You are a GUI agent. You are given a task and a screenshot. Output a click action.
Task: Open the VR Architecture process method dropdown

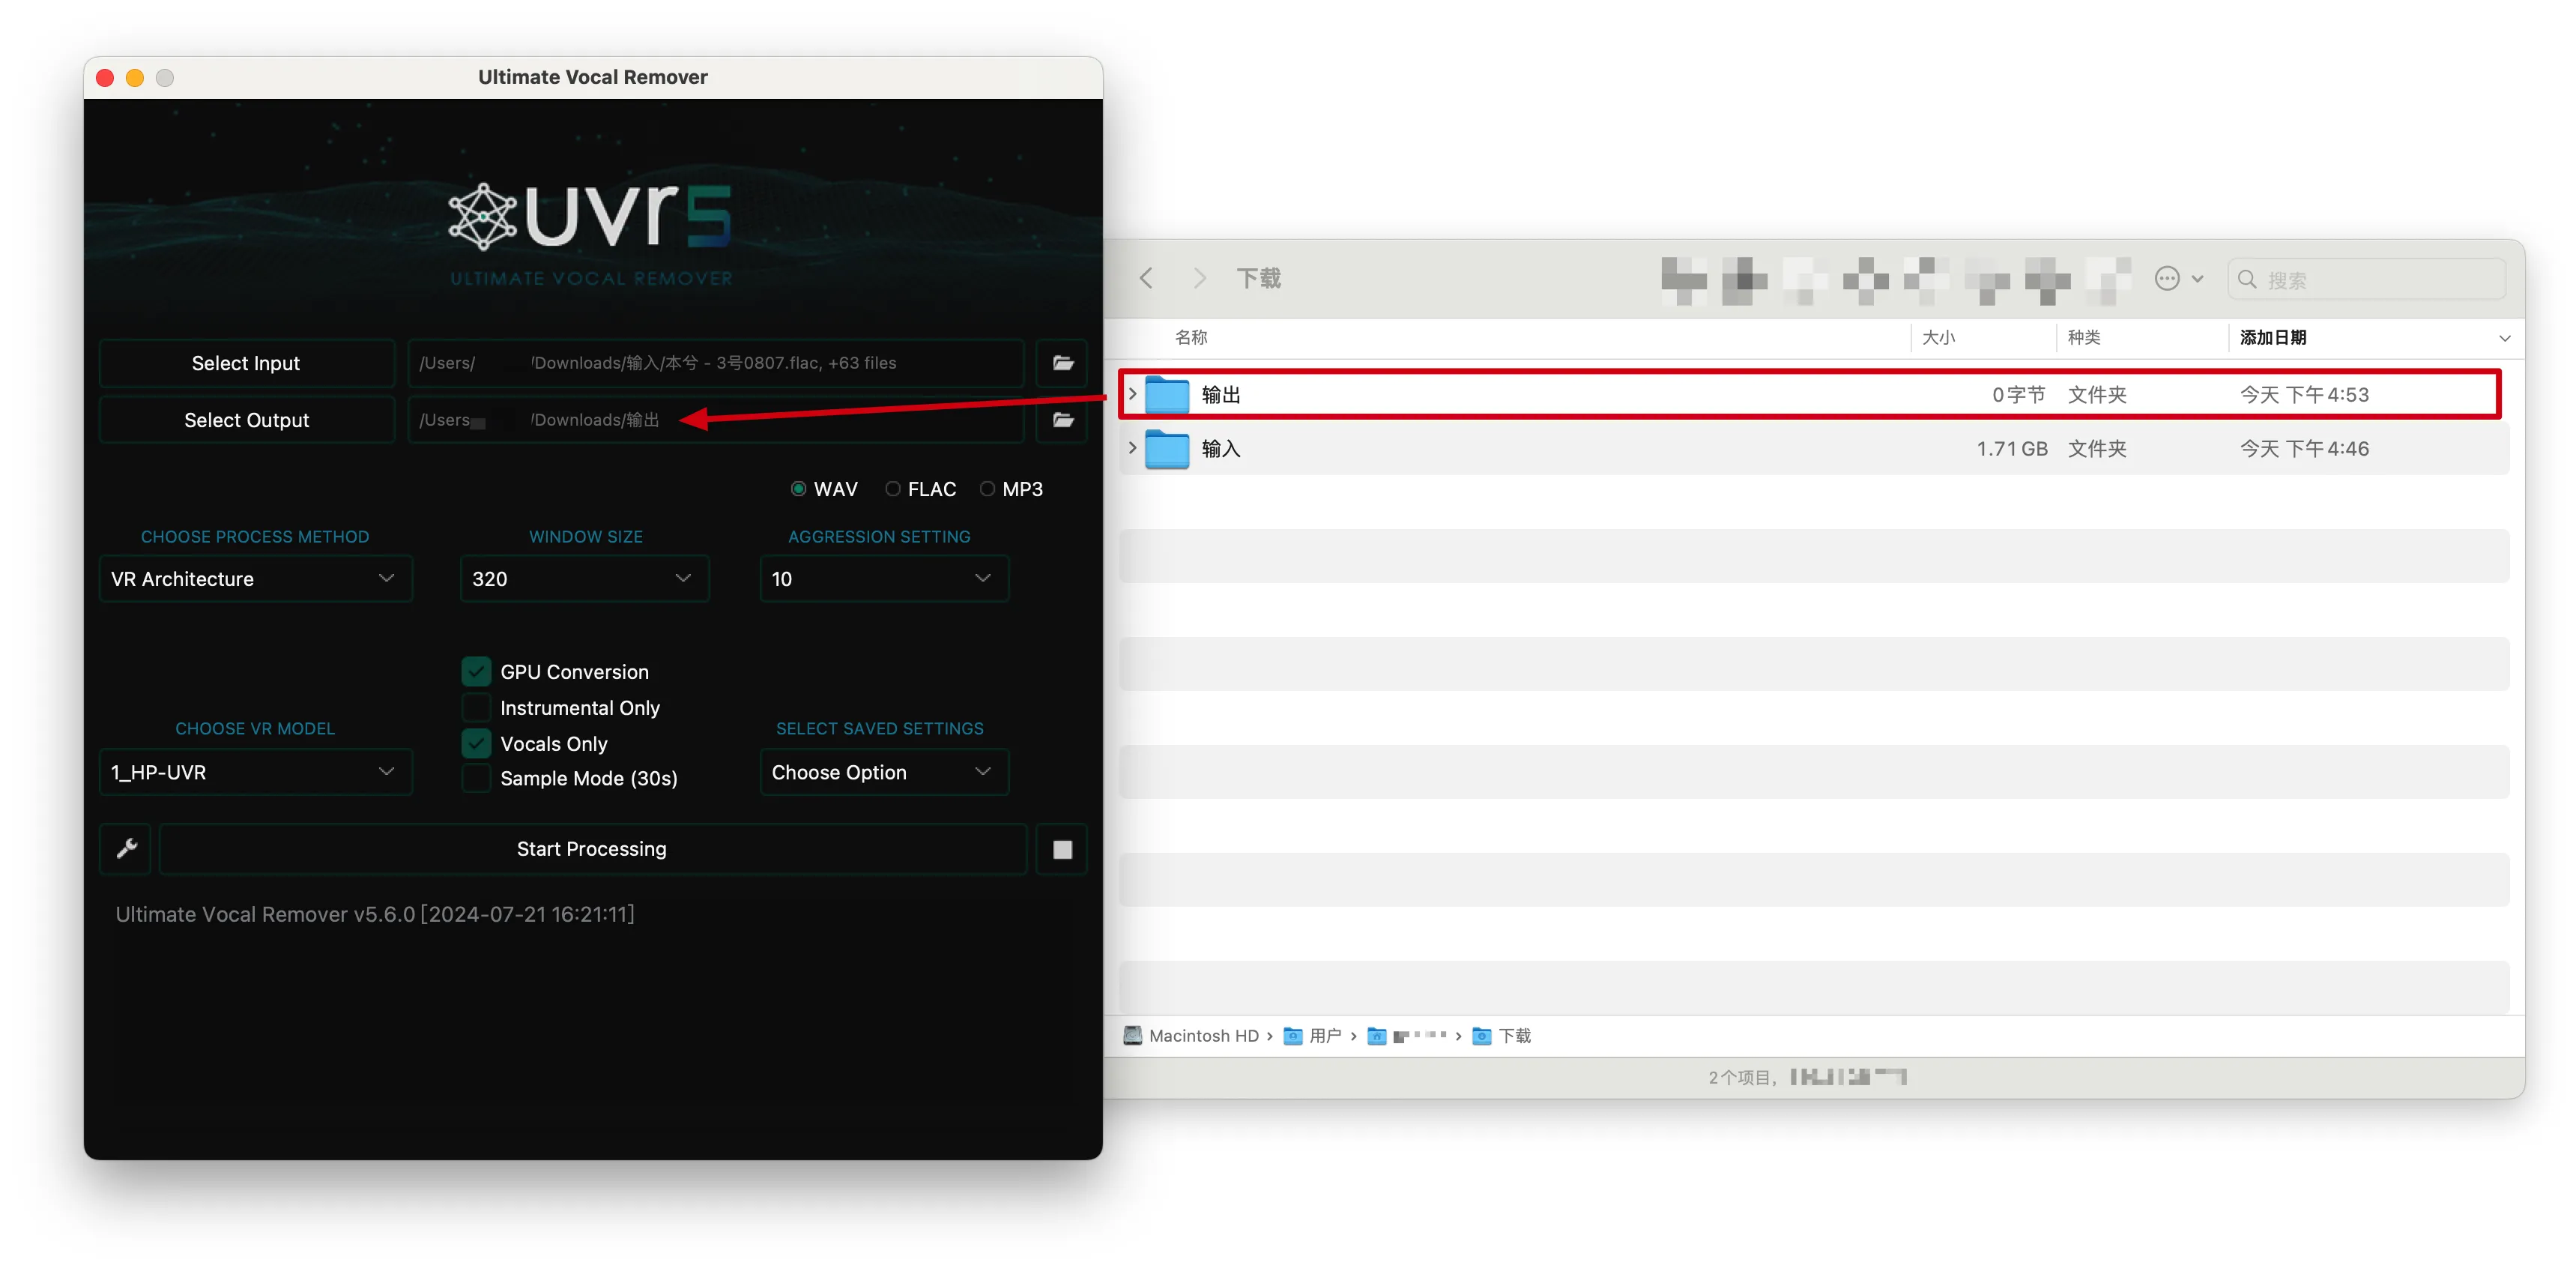[x=256, y=579]
